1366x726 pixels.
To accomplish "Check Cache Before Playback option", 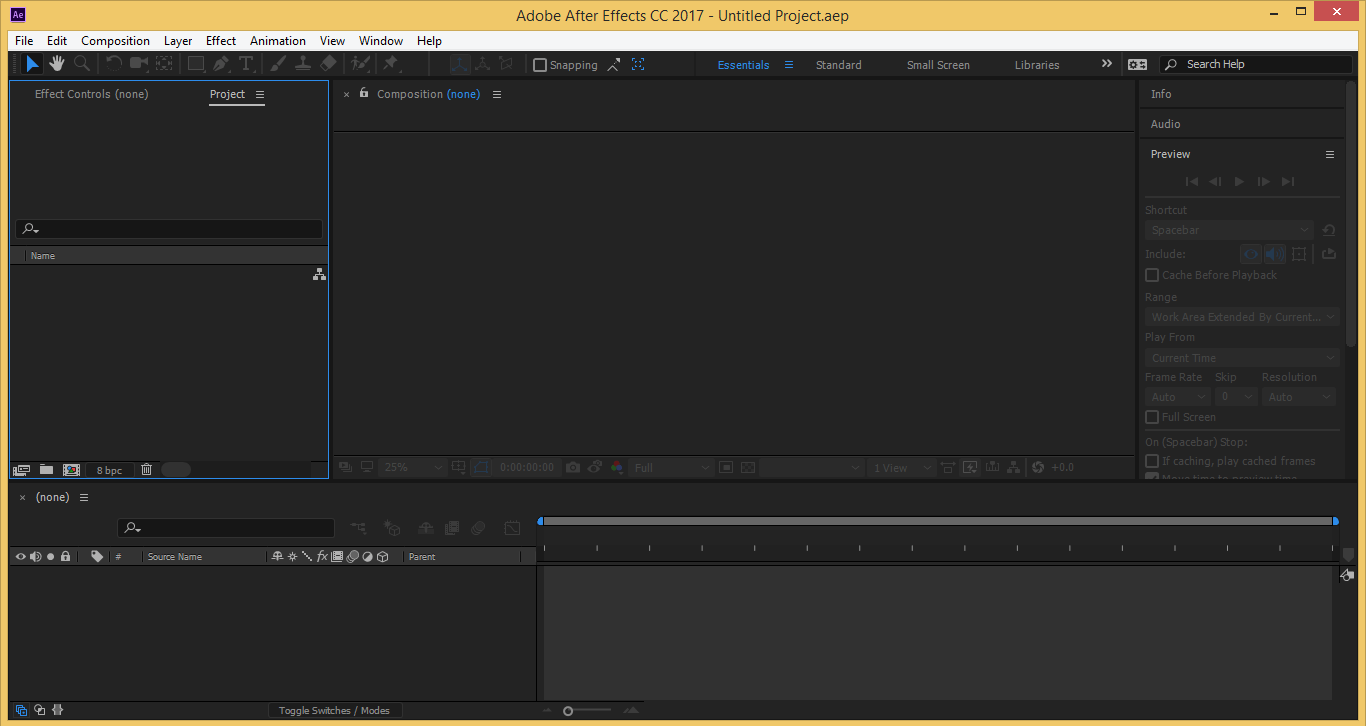I will point(1152,275).
